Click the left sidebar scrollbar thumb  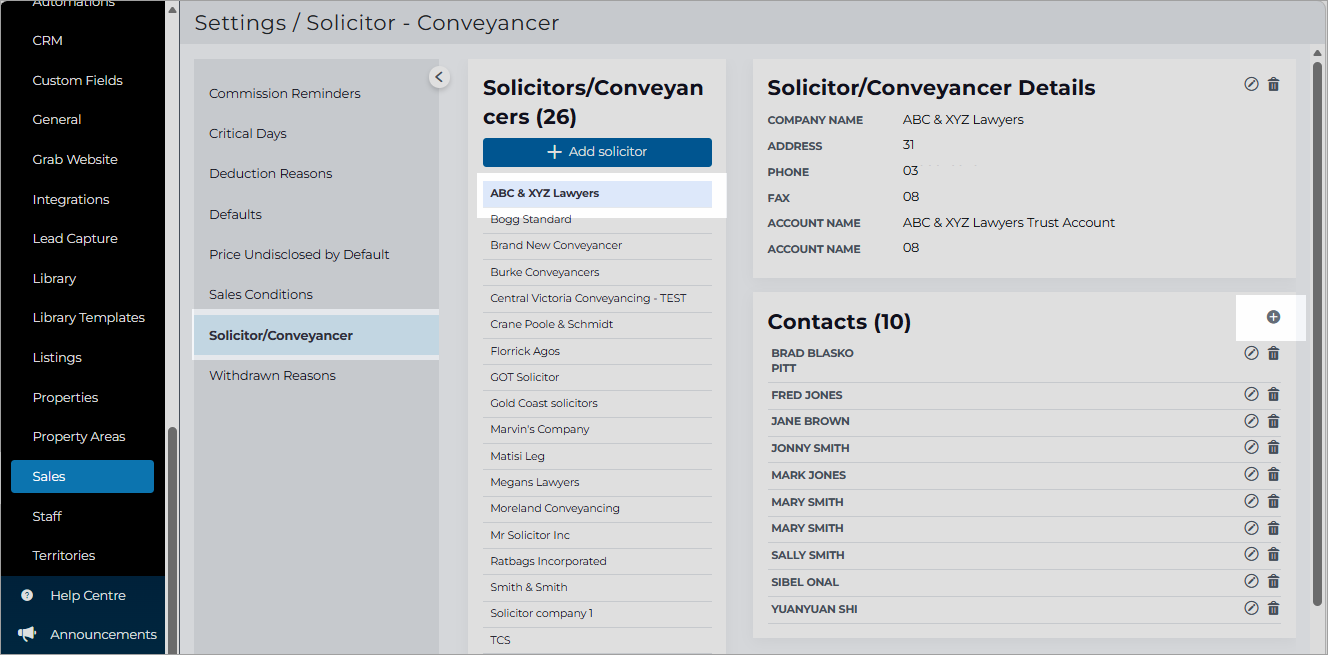[x=171, y=540]
